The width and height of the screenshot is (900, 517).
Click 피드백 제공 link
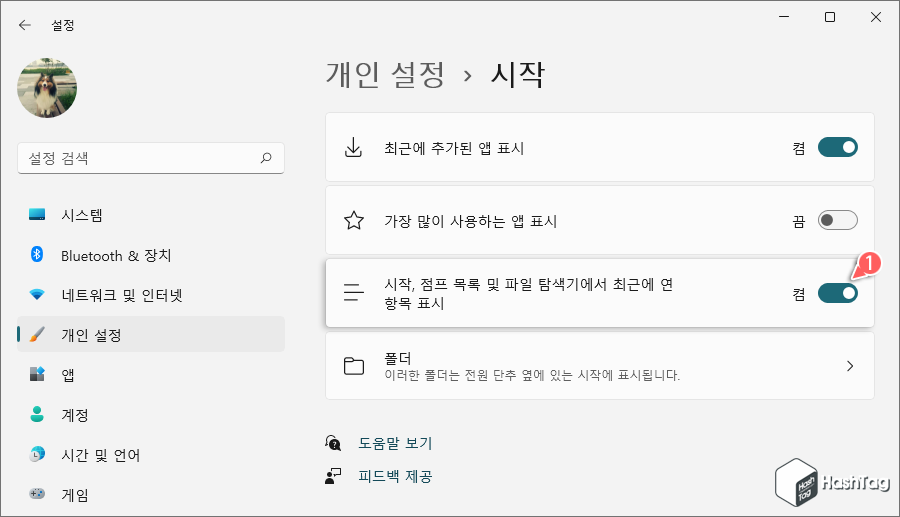395,476
